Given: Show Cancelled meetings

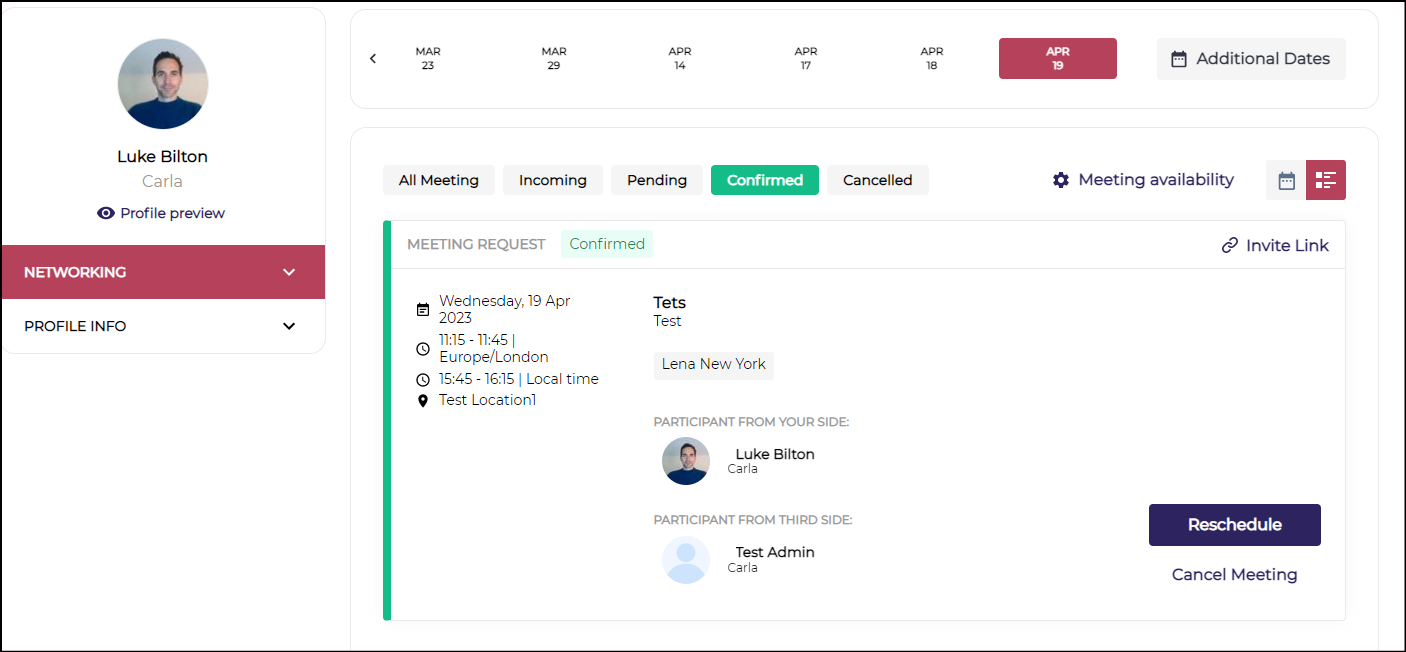Looking at the screenshot, I should pyautogui.click(x=877, y=180).
